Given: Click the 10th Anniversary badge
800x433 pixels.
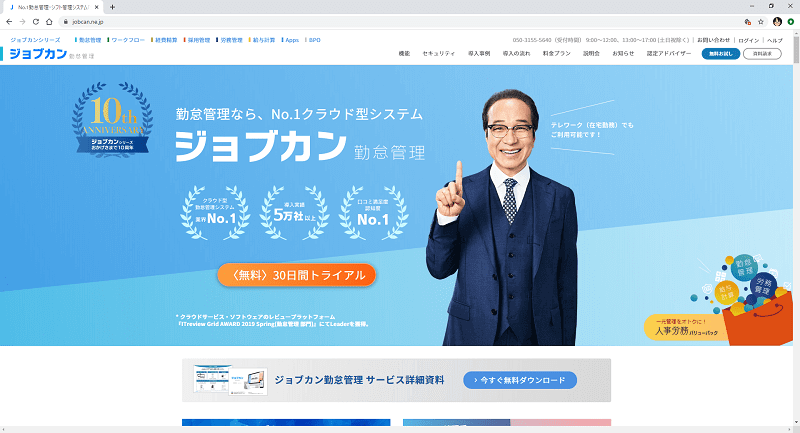Looking at the screenshot, I should tap(112, 120).
